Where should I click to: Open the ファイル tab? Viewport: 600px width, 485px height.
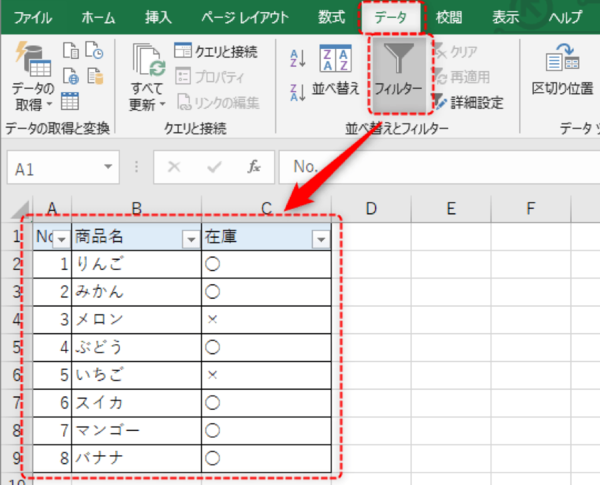point(33,18)
